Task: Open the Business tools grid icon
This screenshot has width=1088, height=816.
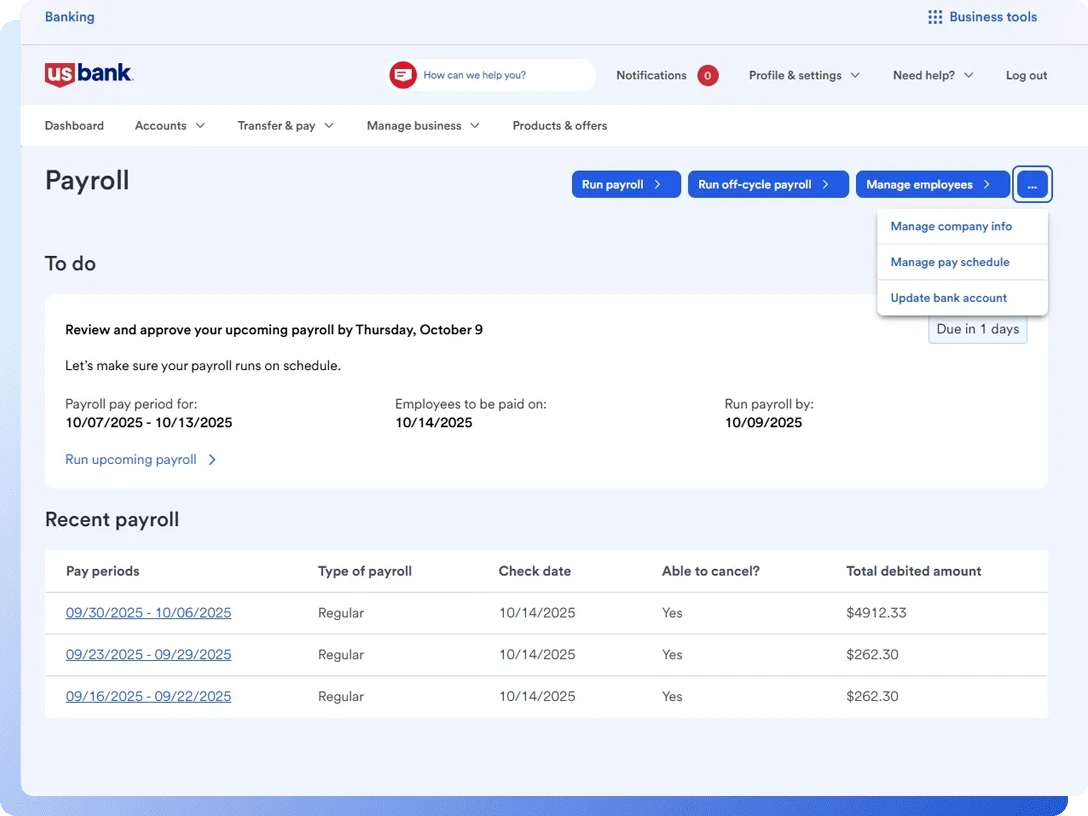Action: (x=935, y=17)
